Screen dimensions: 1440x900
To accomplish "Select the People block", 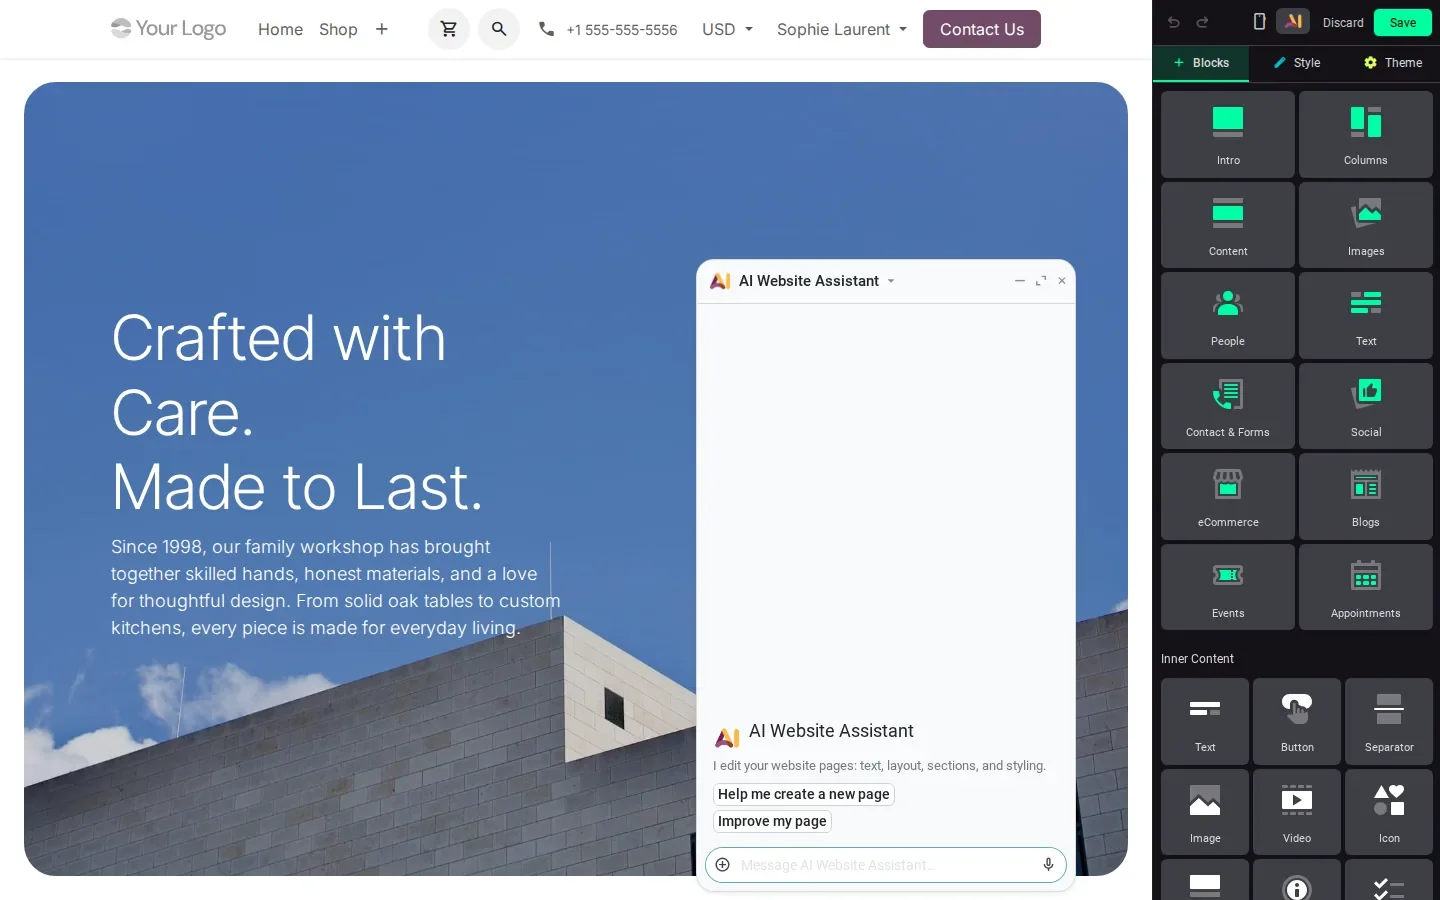I will point(1228,315).
